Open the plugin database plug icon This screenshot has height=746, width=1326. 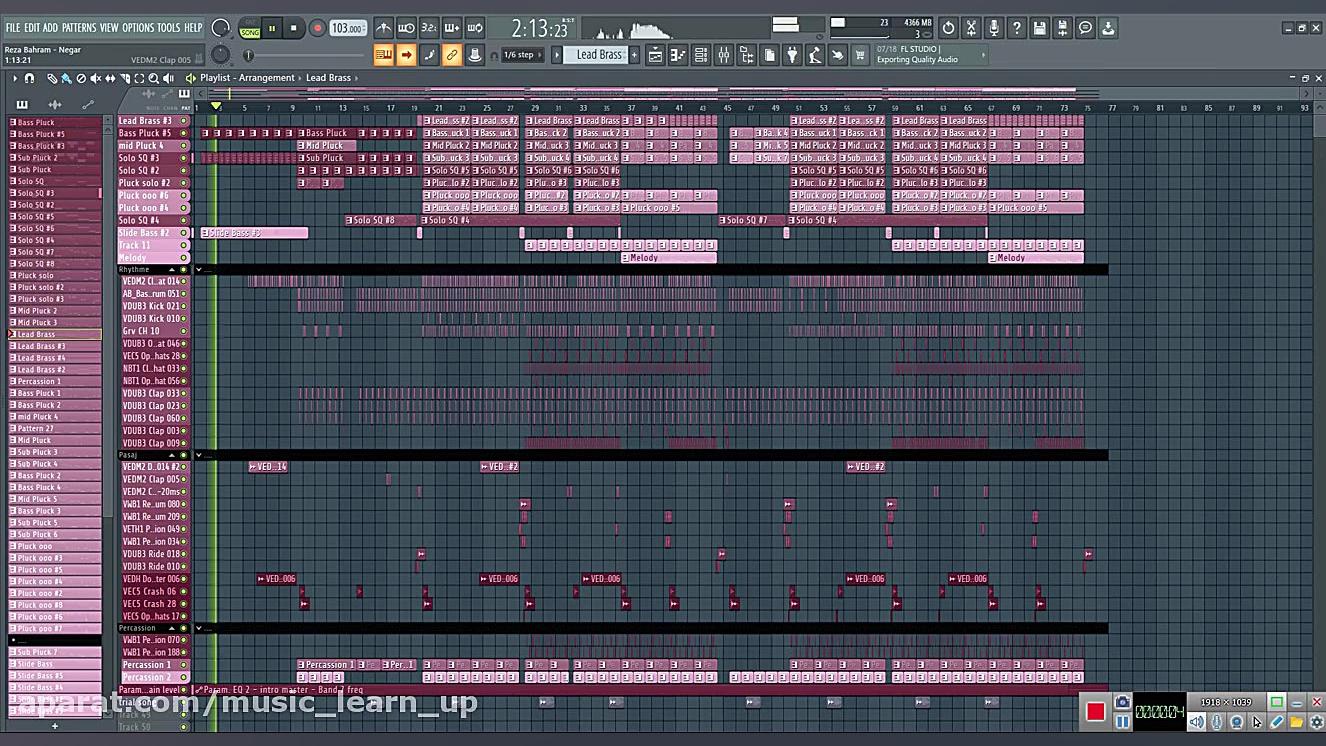[x=792, y=55]
